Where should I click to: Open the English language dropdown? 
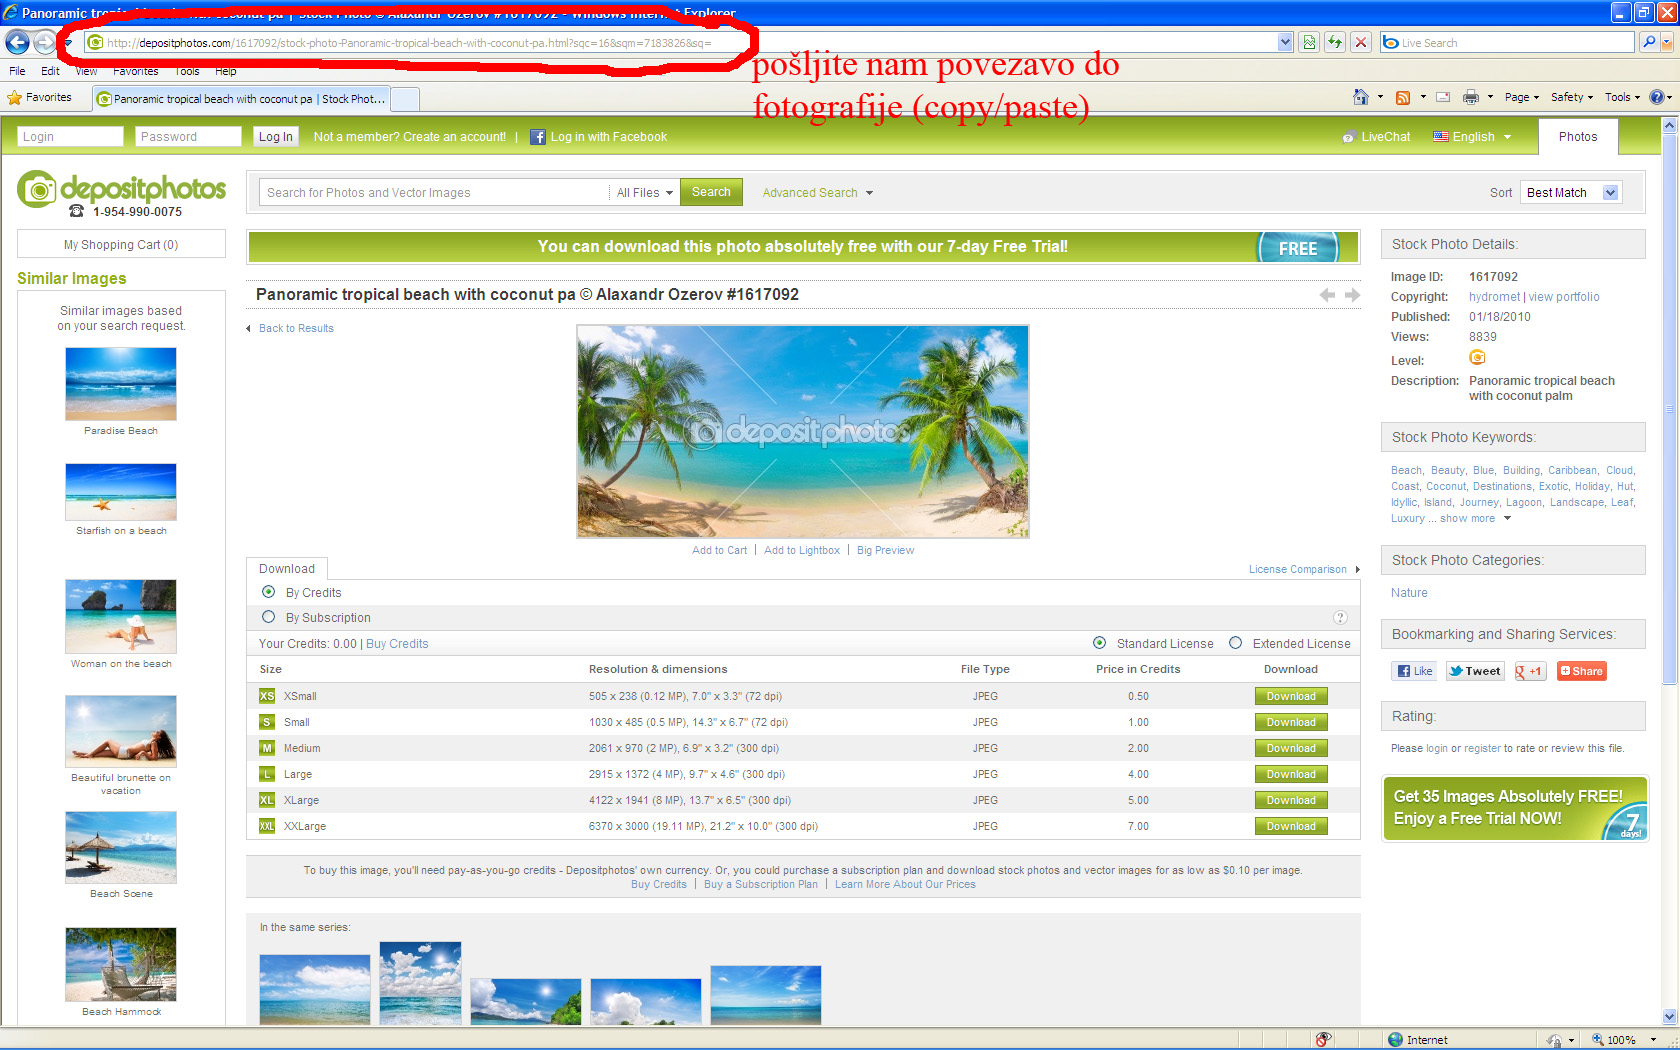tap(1472, 137)
